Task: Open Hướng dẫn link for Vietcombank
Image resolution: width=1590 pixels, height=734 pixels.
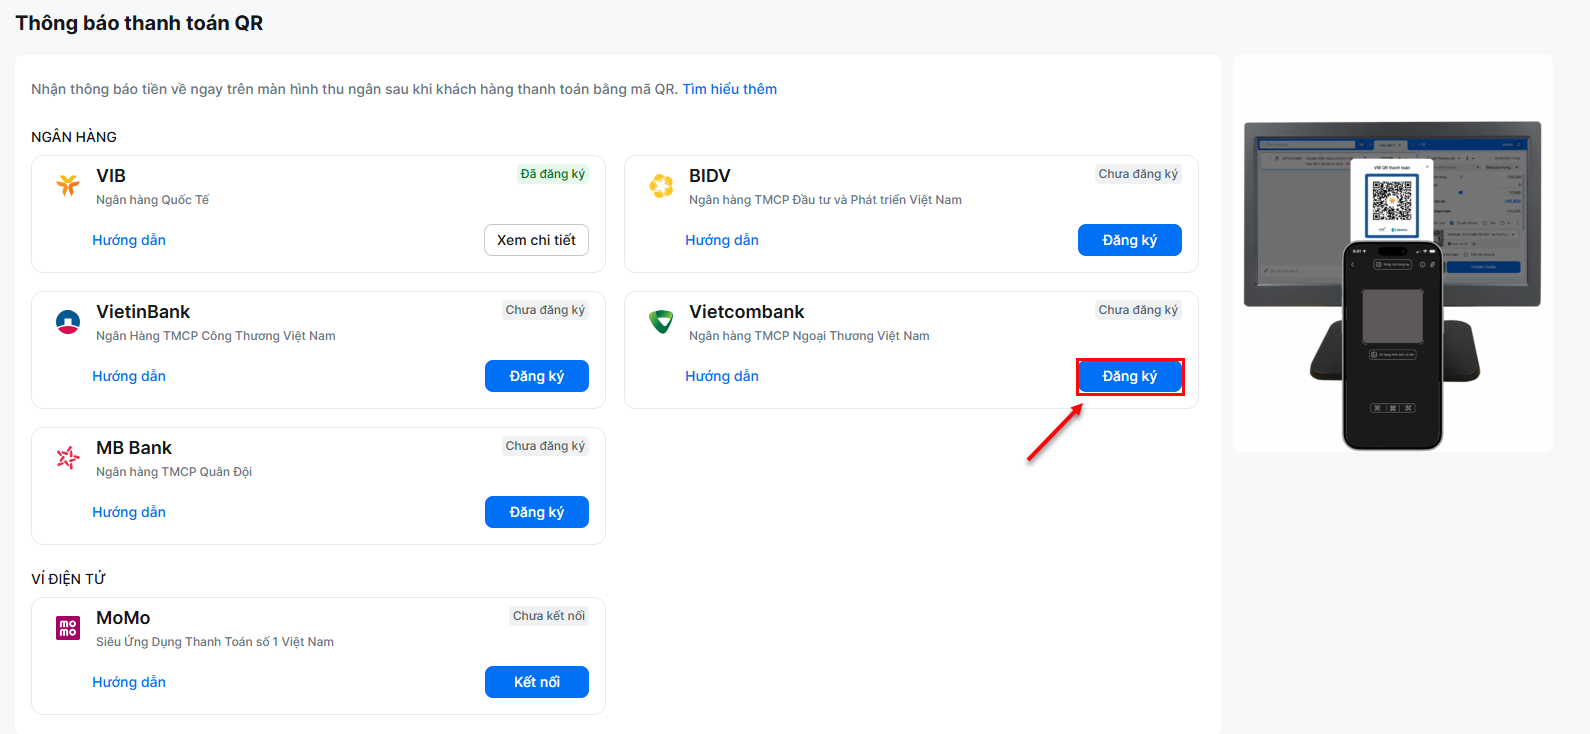Action: [x=722, y=376]
